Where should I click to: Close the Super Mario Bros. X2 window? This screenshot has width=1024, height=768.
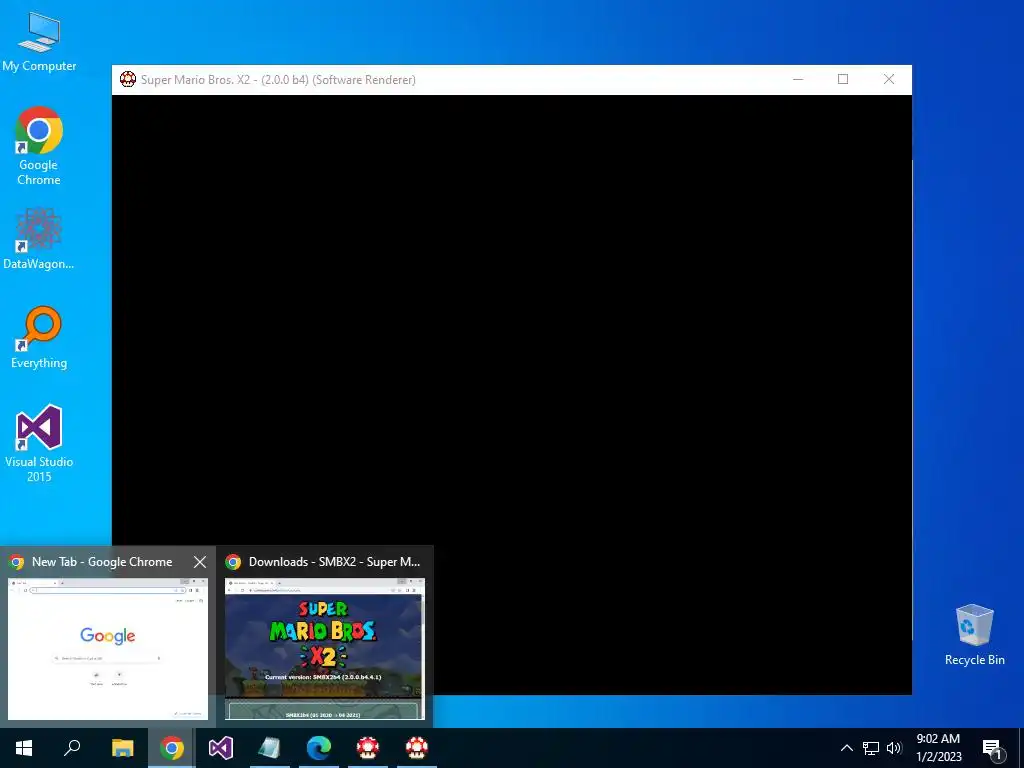889,80
